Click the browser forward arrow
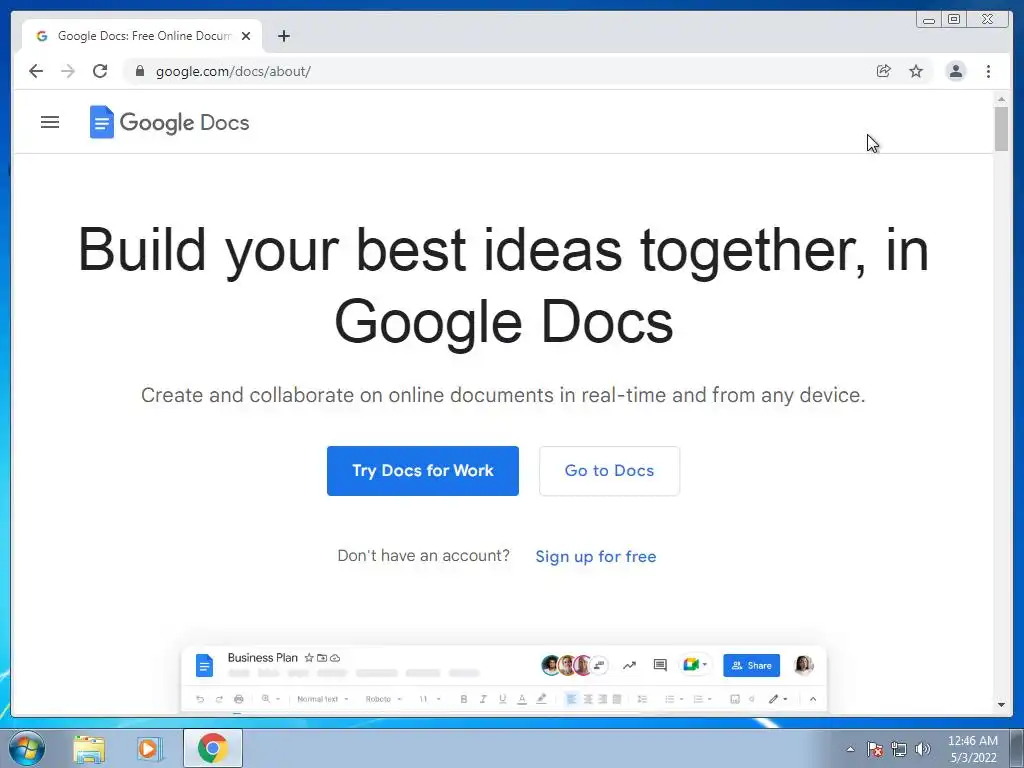1024x768 pixels. click(68, 71)
